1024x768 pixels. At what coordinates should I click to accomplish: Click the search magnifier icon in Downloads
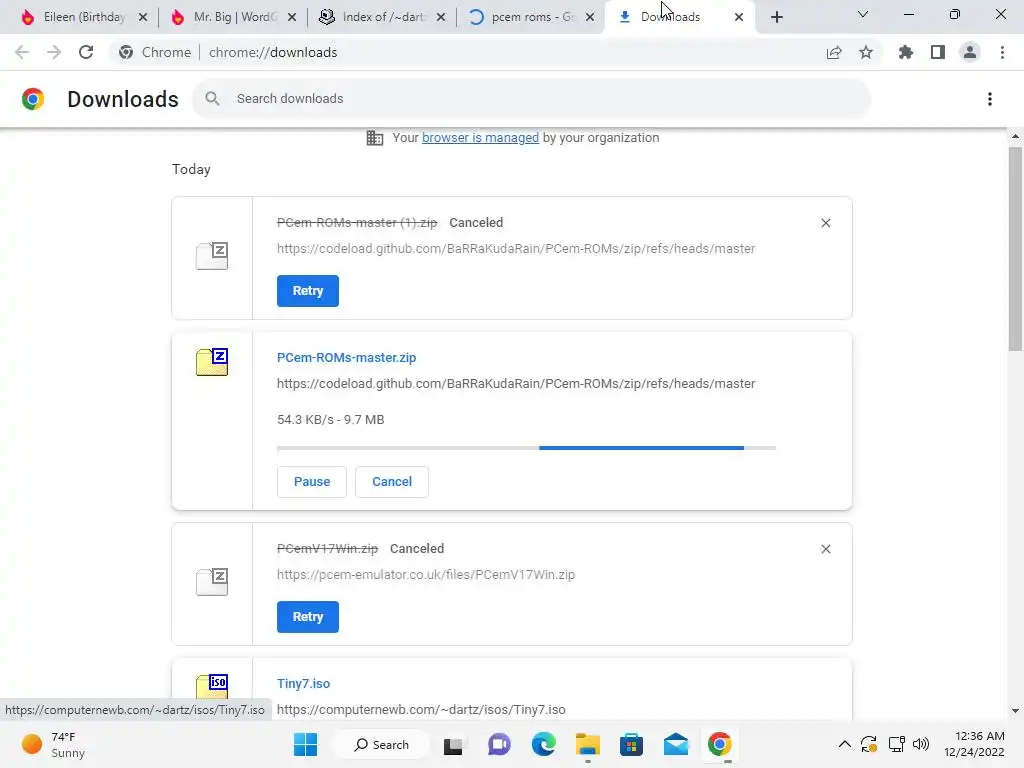pos(212,99)
